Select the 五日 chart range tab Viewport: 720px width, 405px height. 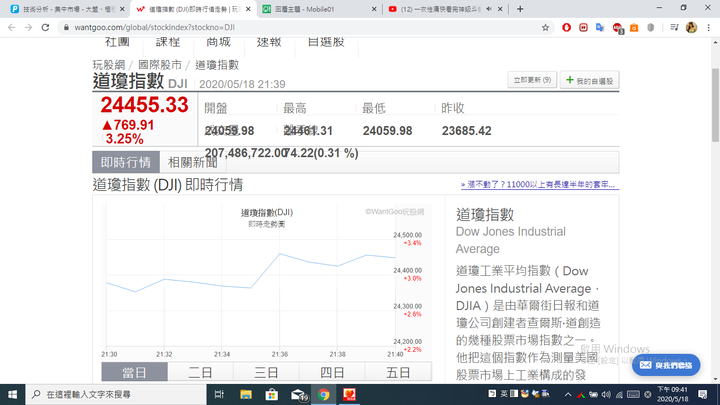398,372
